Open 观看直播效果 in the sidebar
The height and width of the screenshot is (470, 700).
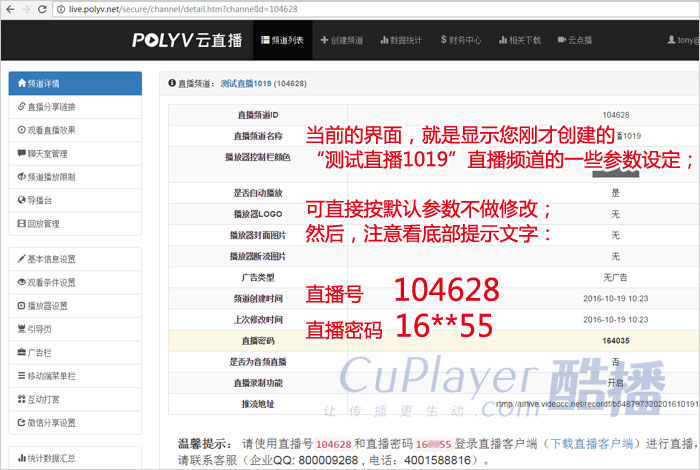(75, 130)
